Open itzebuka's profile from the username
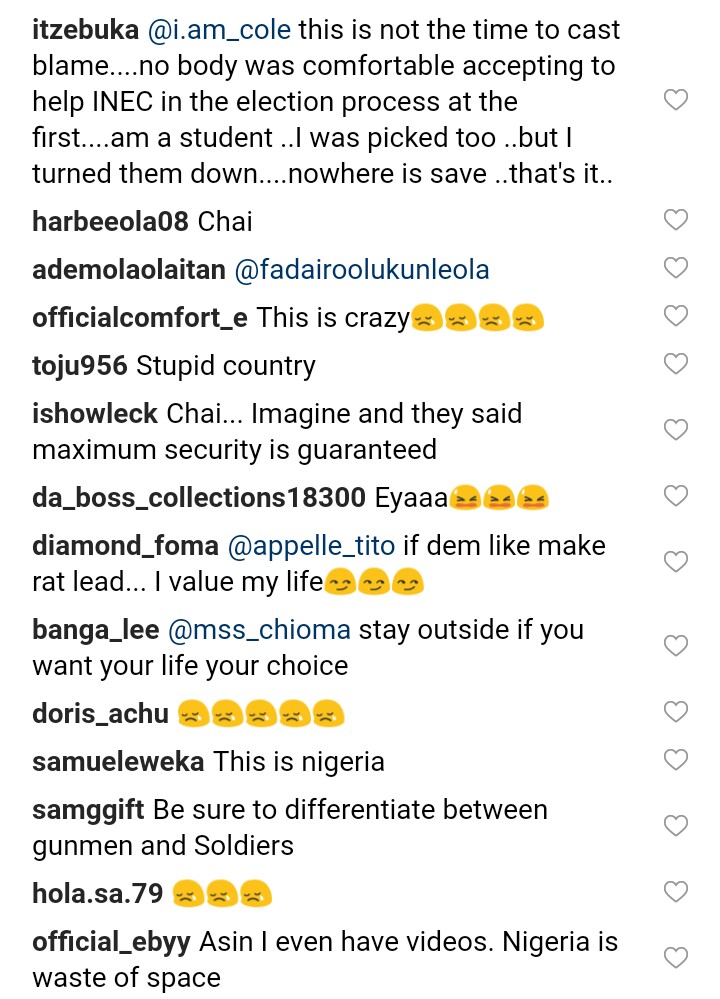Viewport: 720px width, 999px height. tap(85, 30)
